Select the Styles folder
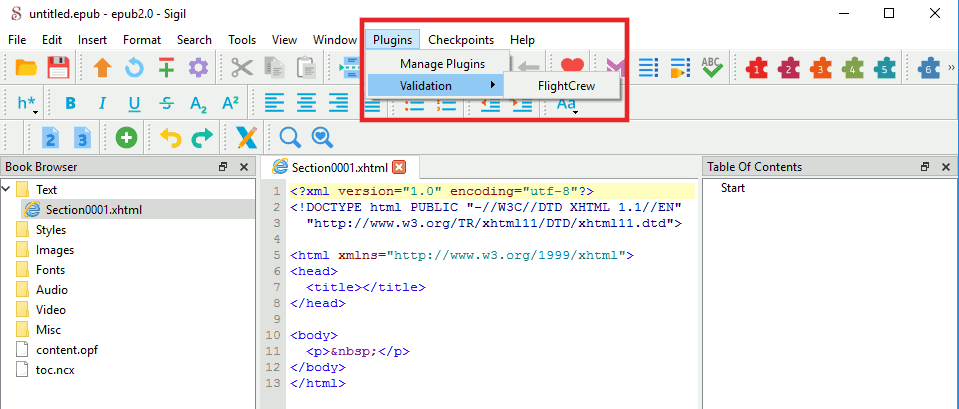The height and width of the screenshot is (409, 959). point(51,230)
